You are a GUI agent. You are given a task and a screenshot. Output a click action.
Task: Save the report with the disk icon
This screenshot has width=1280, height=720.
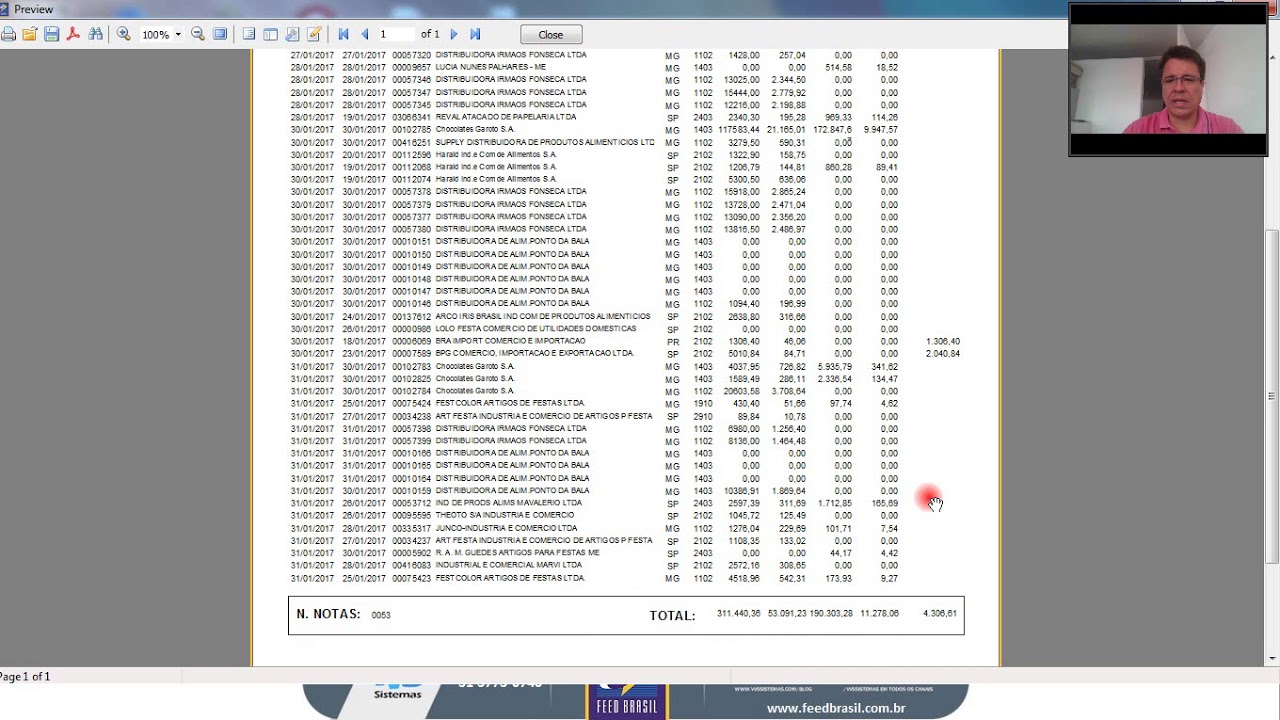pos(52,34)
